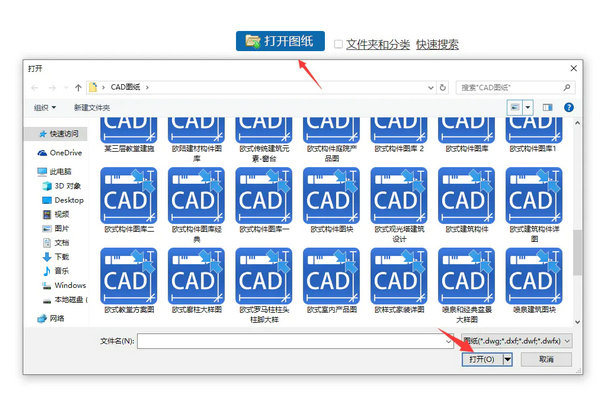Open the Desktop folder in sidebar

[63, 200]
